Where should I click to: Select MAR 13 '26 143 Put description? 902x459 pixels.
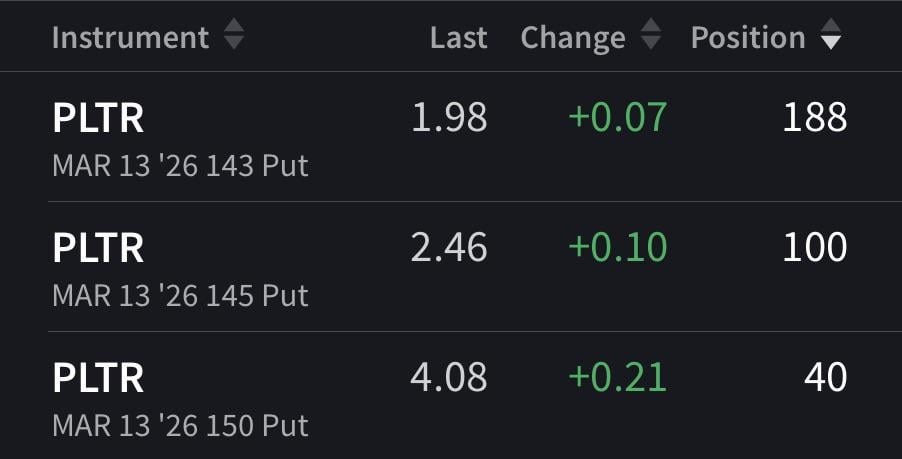(x=180, y=165)
